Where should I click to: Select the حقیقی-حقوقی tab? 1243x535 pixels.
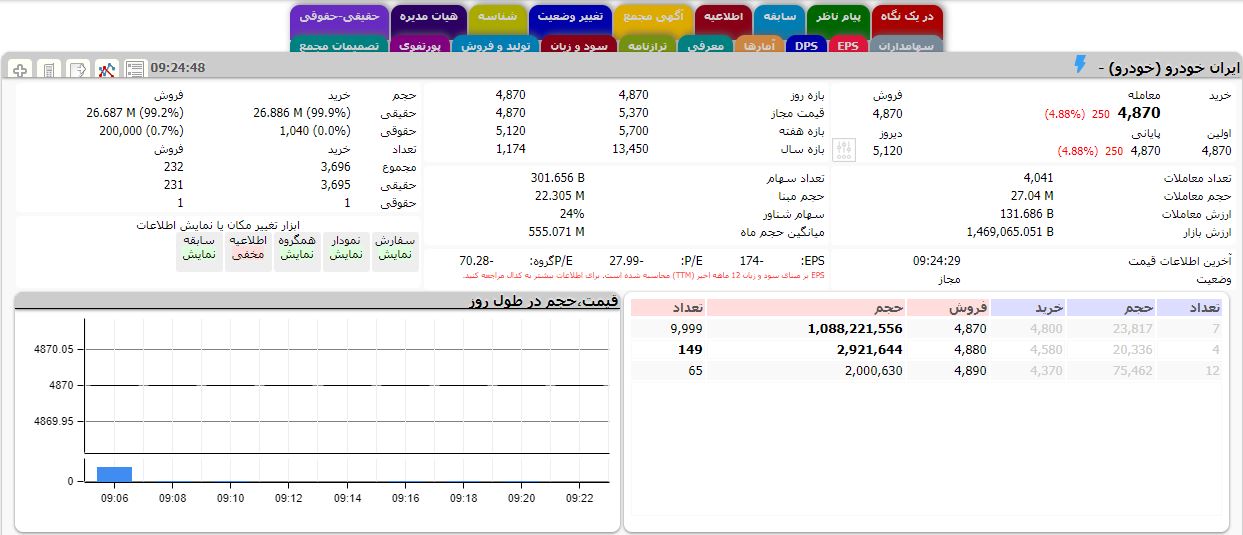339,18
